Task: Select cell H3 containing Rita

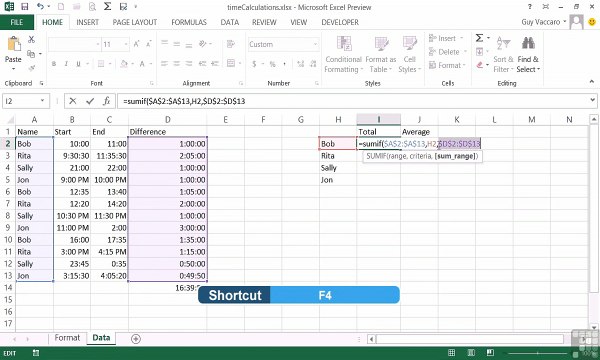Action: [x=338, y=156]
